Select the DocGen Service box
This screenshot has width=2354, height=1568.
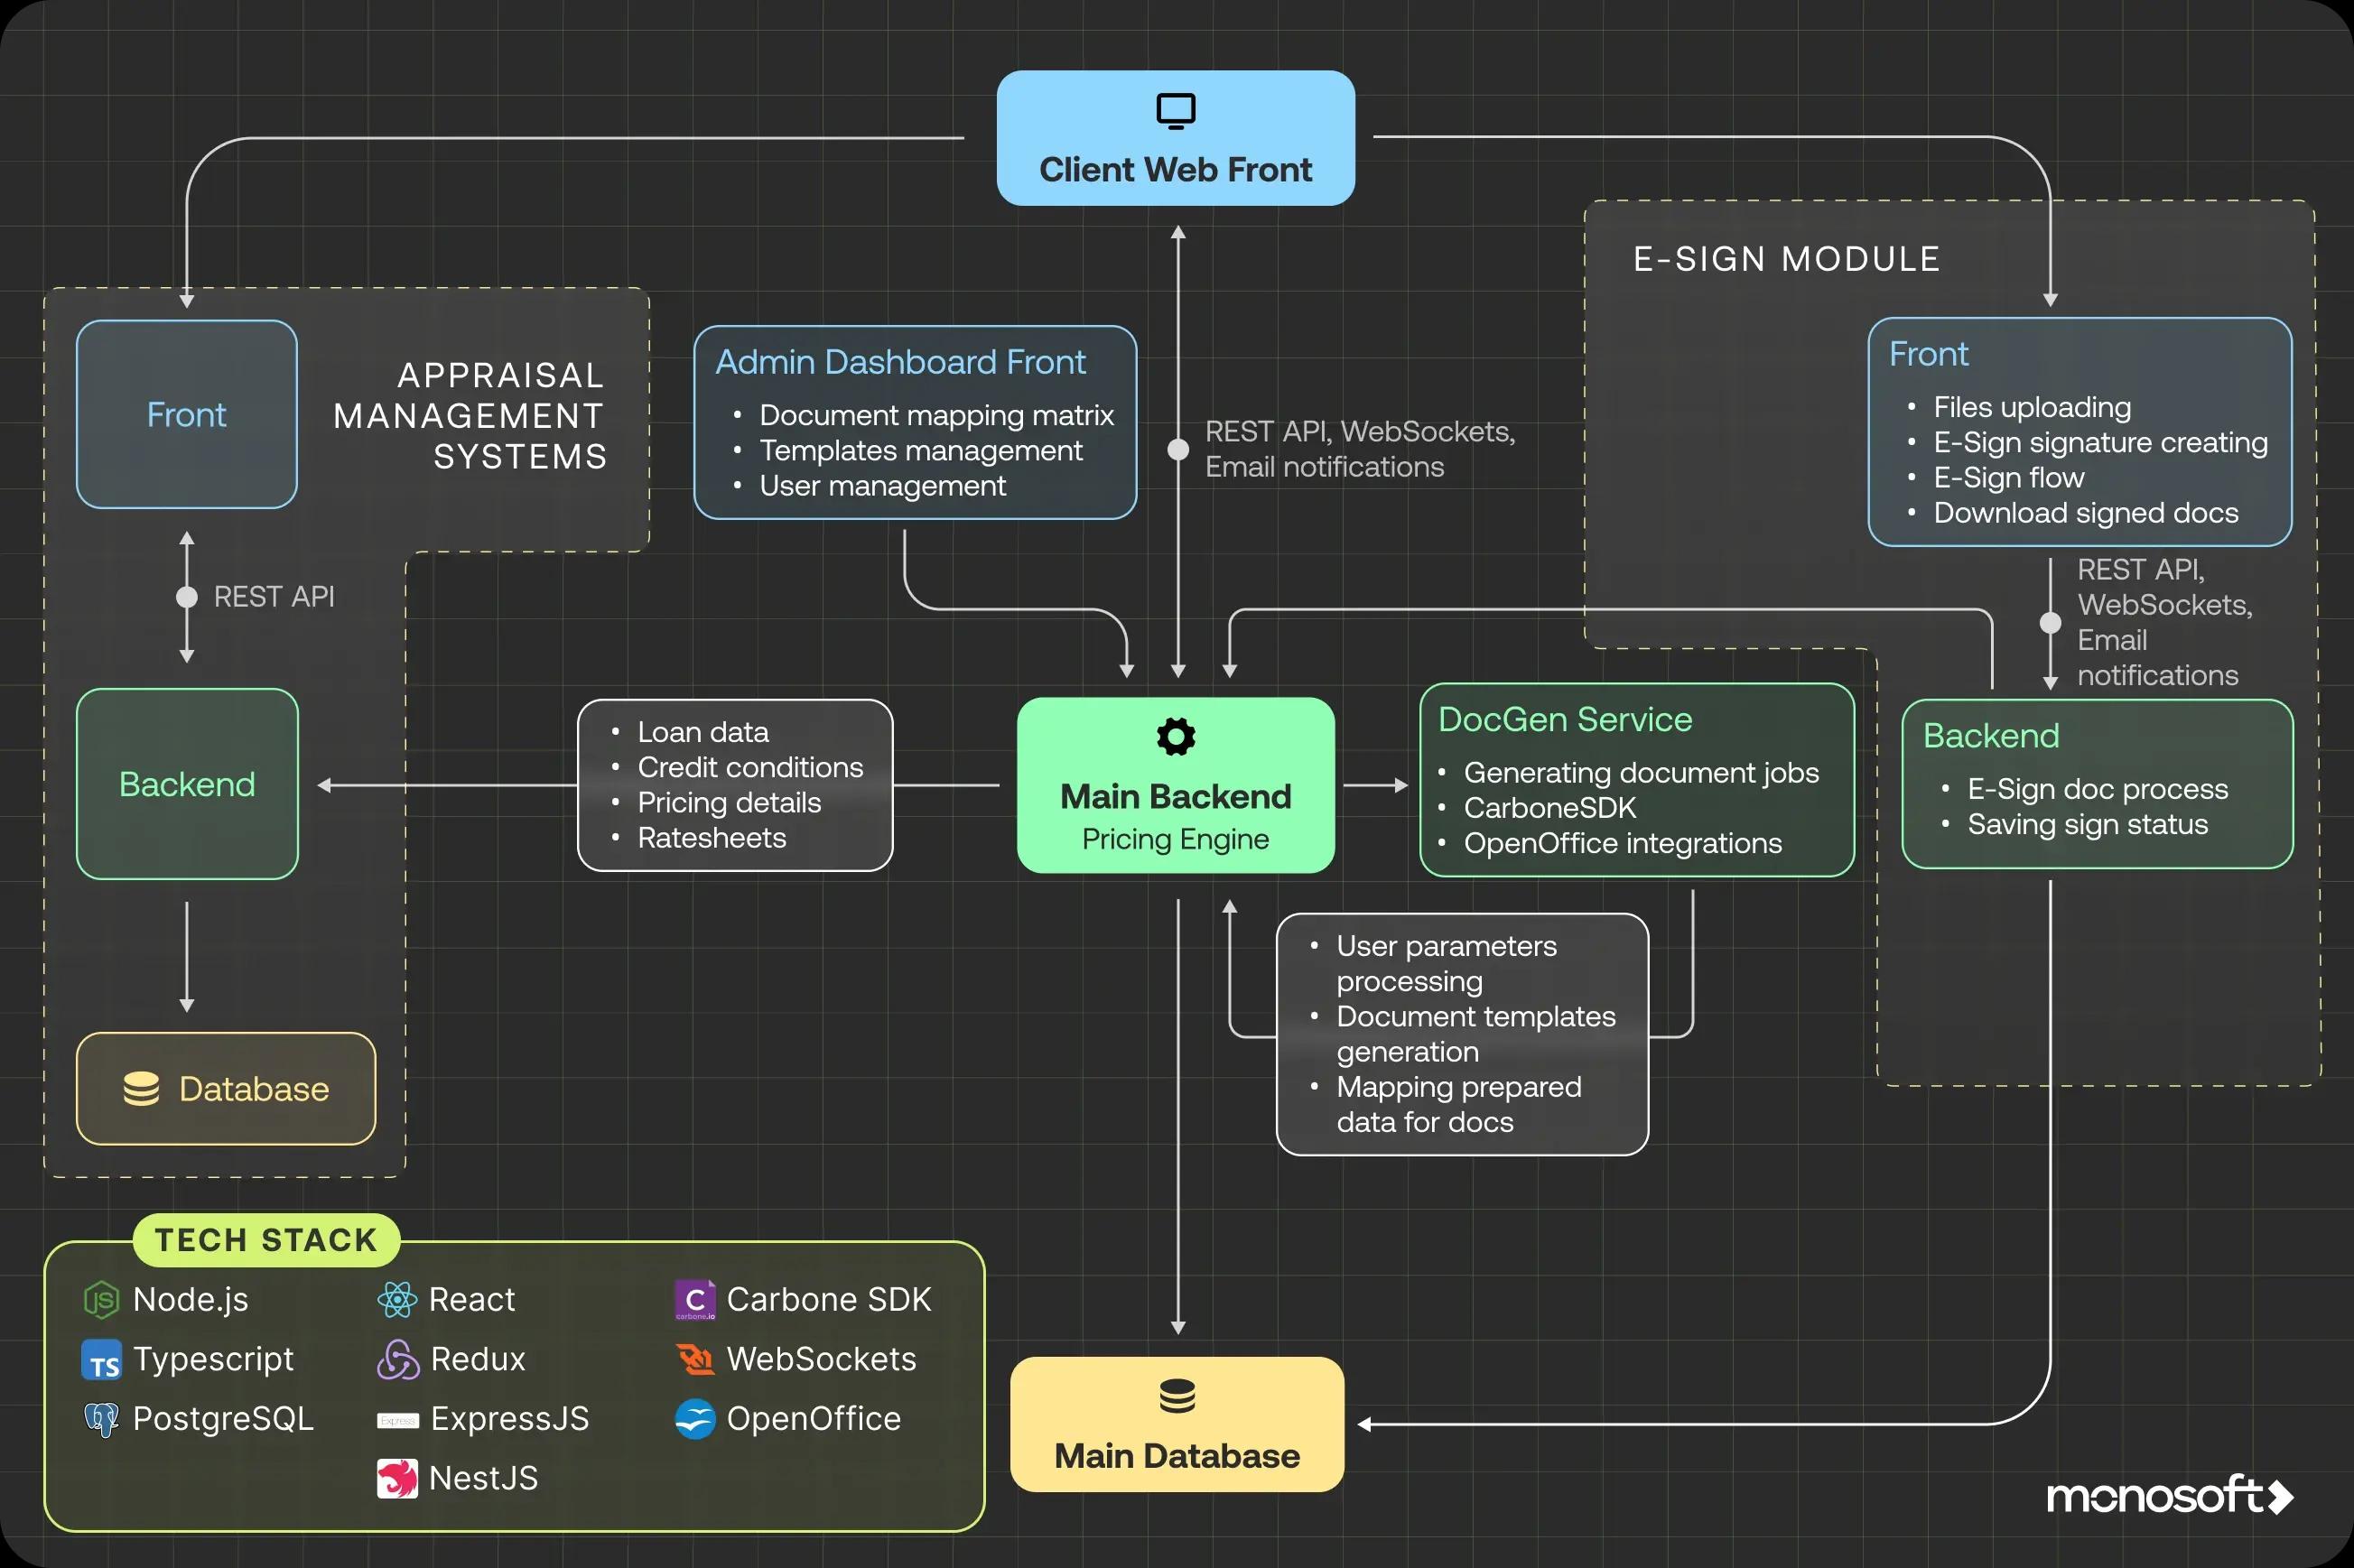point(1636,781)
